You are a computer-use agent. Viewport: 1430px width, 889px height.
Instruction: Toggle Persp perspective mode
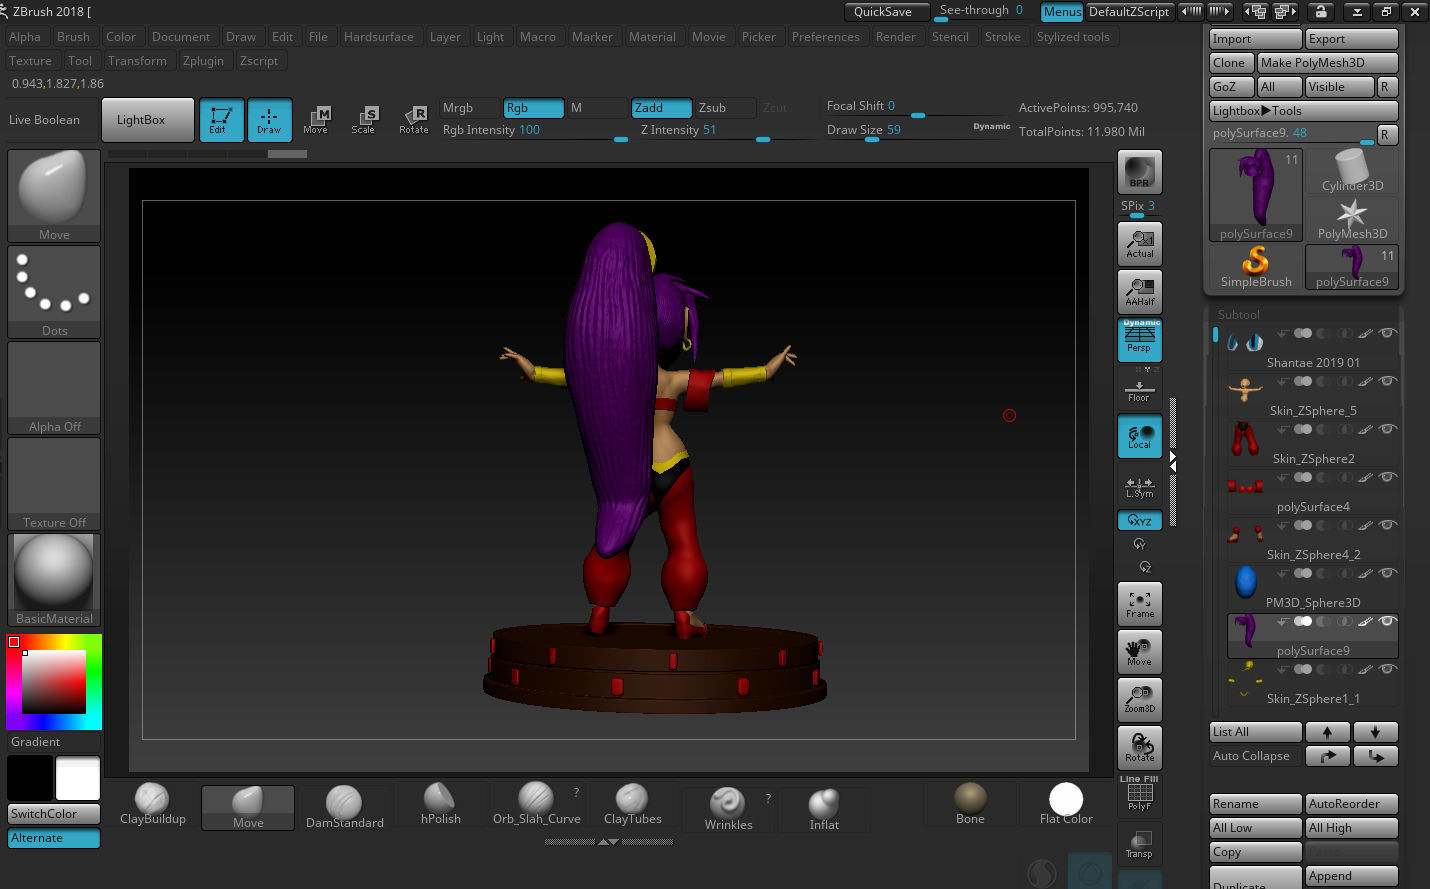pos(1140,340)
